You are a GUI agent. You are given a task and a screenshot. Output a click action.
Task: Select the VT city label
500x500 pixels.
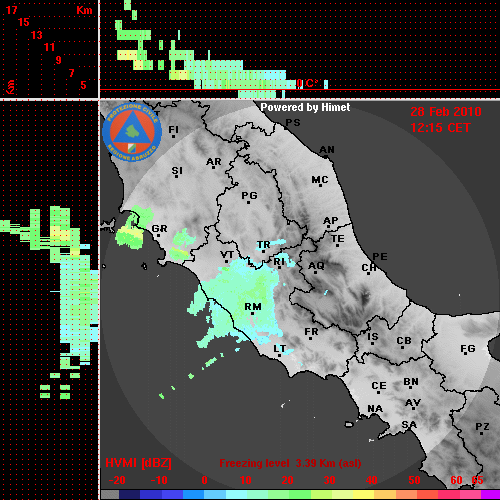(227, 255)
